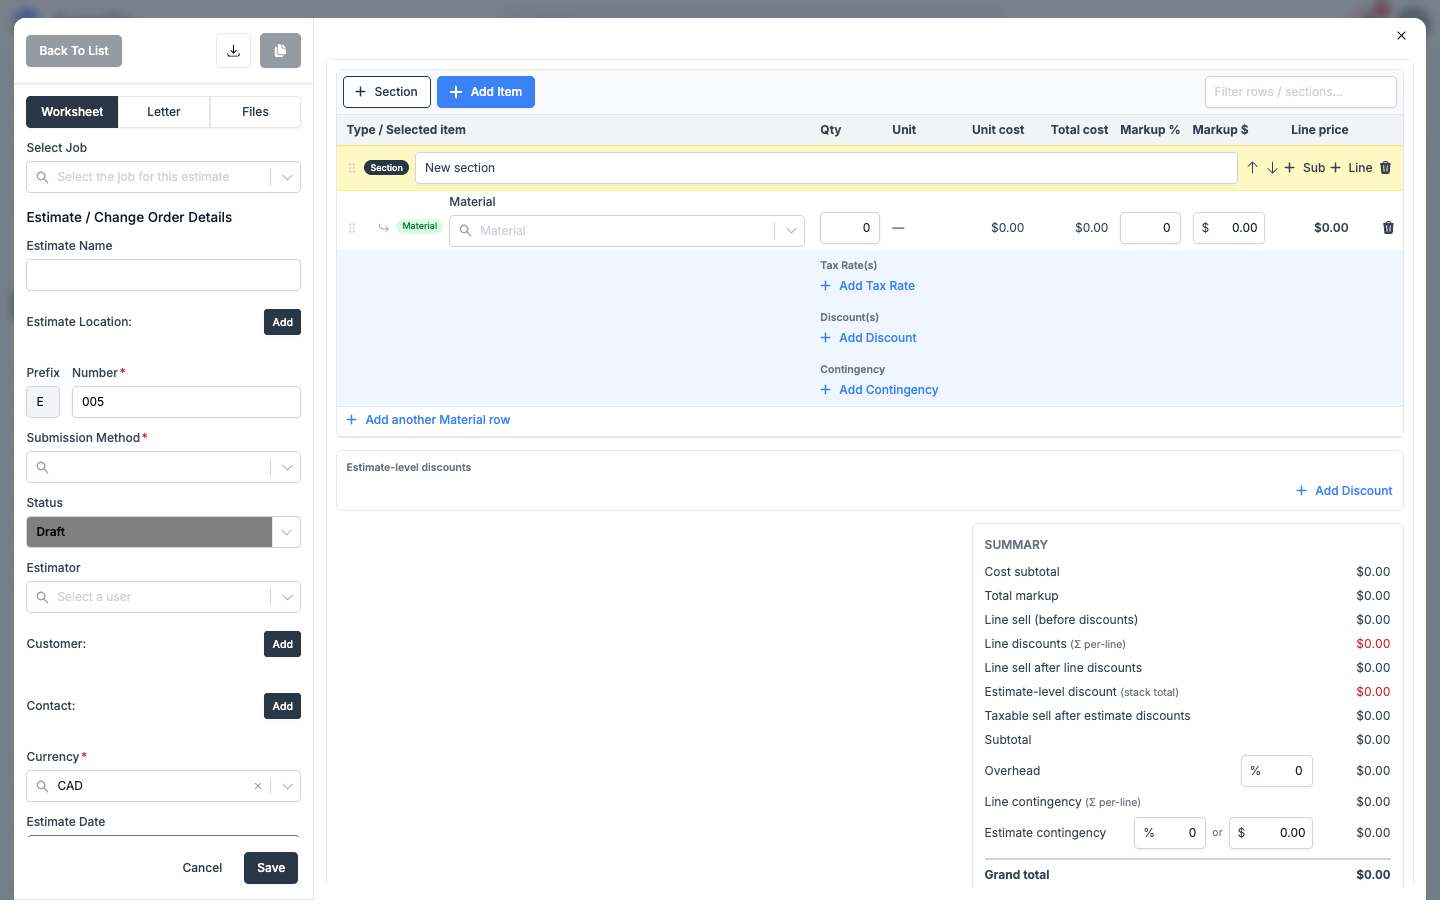Click the Section button in toolbar

387,92
